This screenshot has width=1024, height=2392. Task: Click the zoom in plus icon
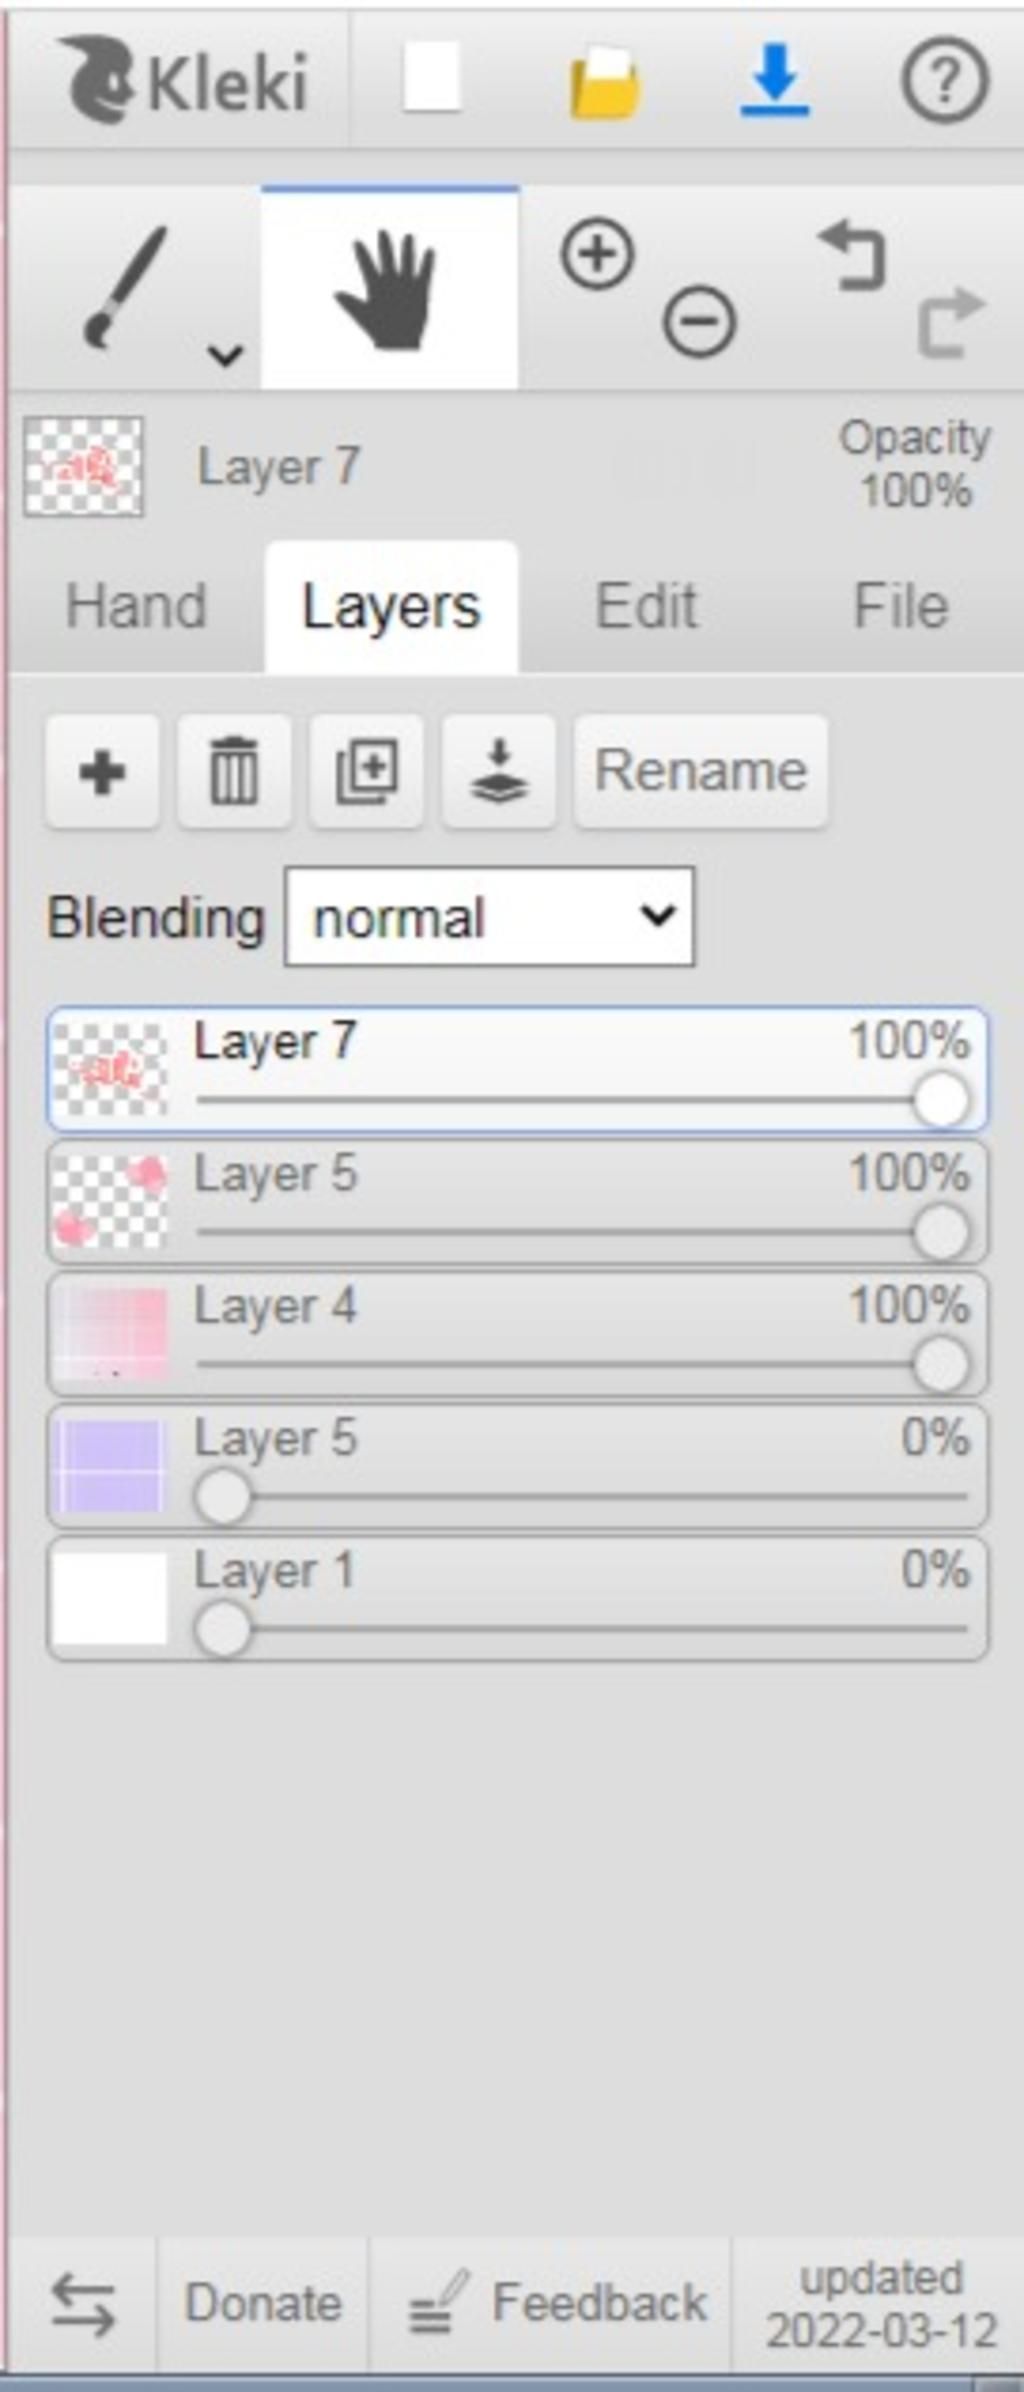597,256
